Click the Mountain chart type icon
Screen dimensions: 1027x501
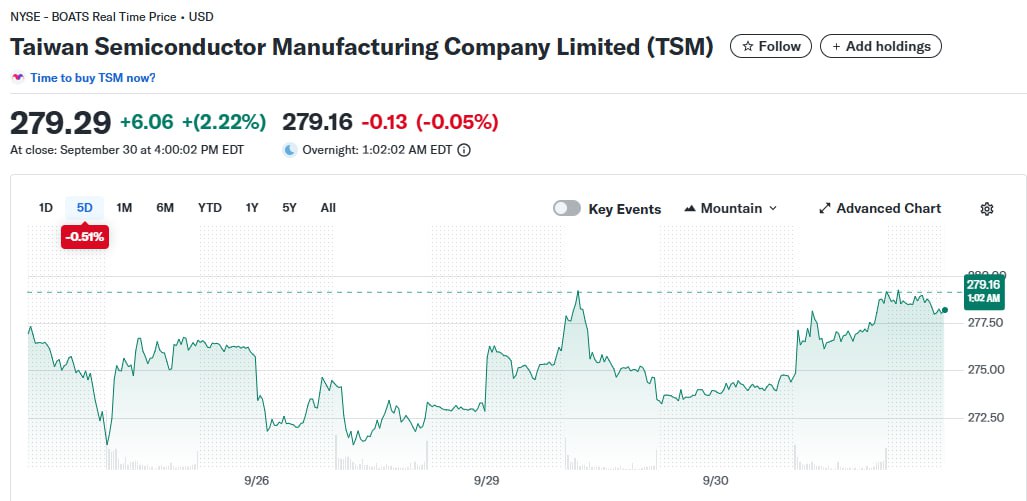click(690, 209)
